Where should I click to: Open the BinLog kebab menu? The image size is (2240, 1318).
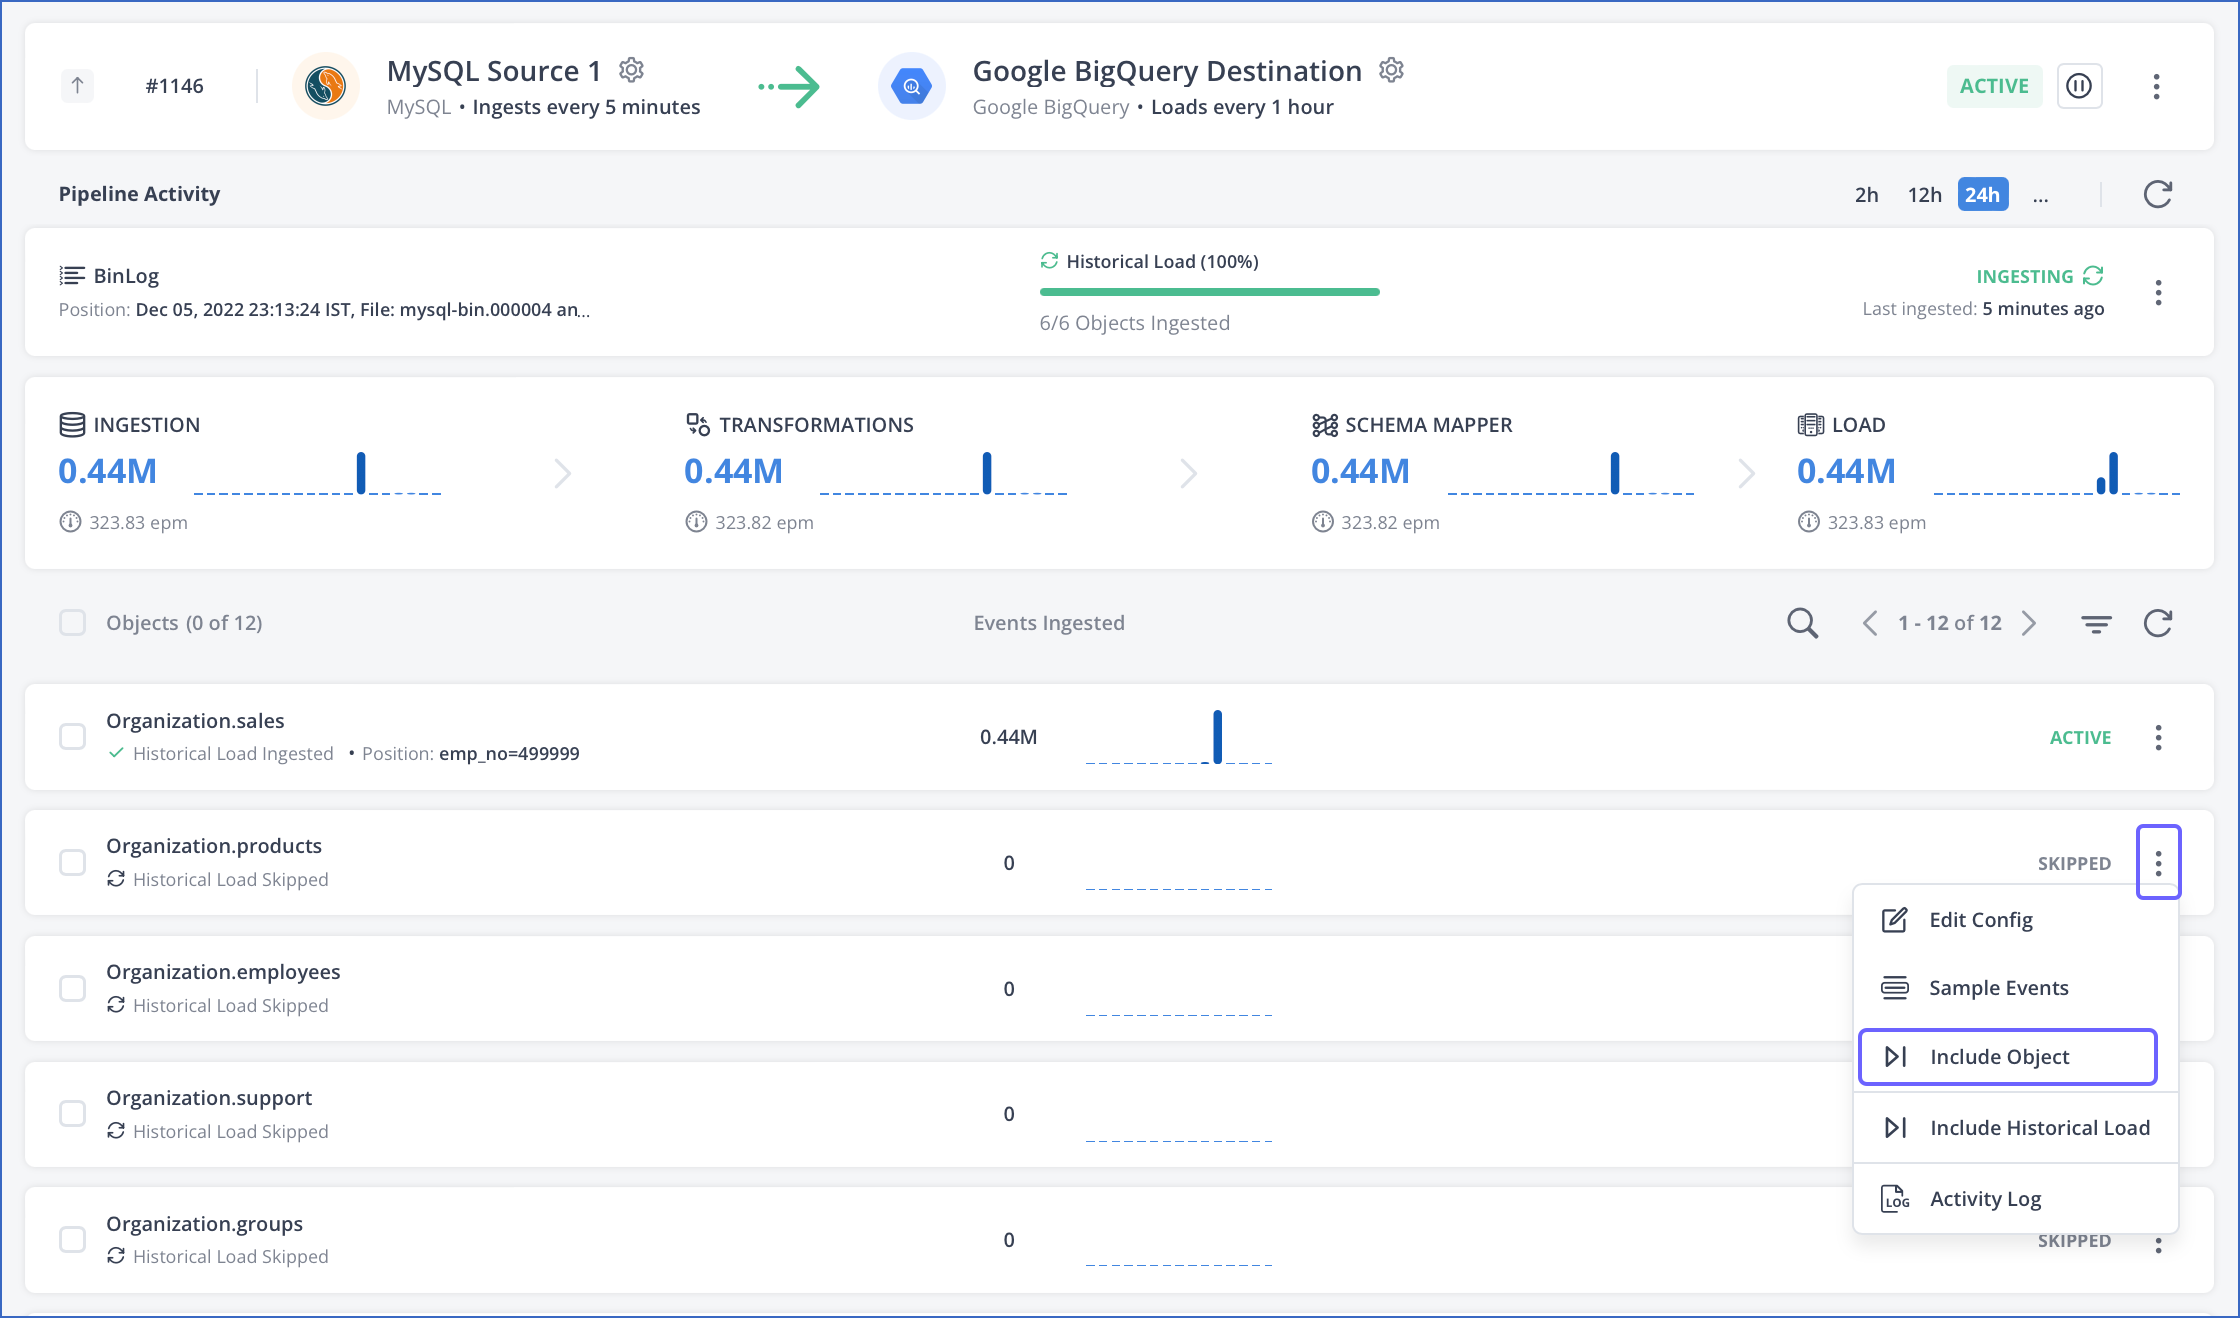(2159, 293)
